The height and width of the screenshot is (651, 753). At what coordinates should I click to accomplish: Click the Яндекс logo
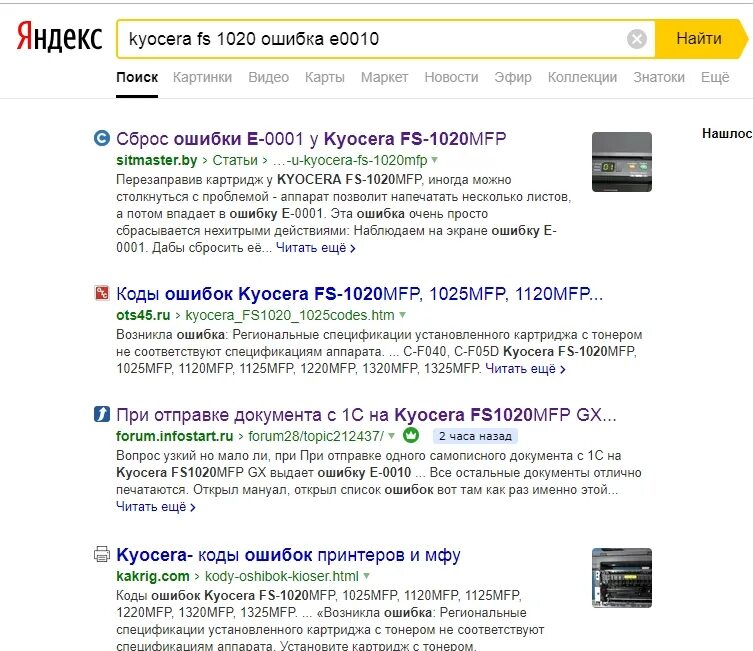(x=60, y=37)
